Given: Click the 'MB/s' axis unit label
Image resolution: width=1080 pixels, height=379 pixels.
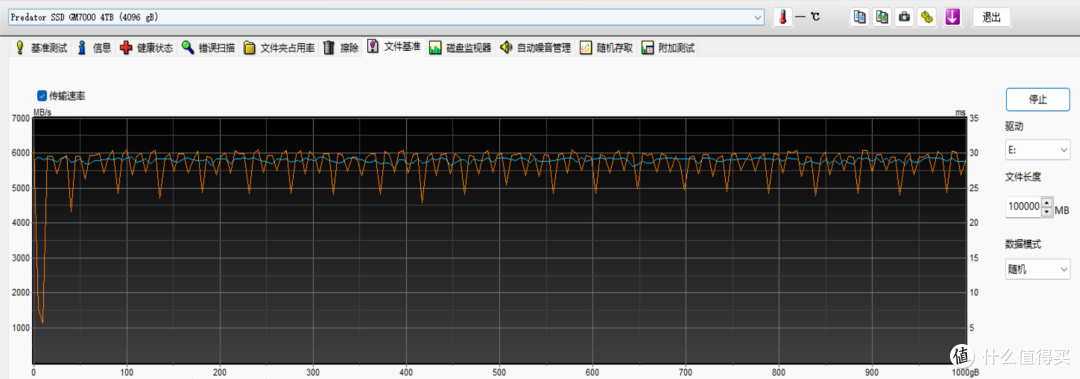Looking at the screenshot, I should (x=43, y=112).
